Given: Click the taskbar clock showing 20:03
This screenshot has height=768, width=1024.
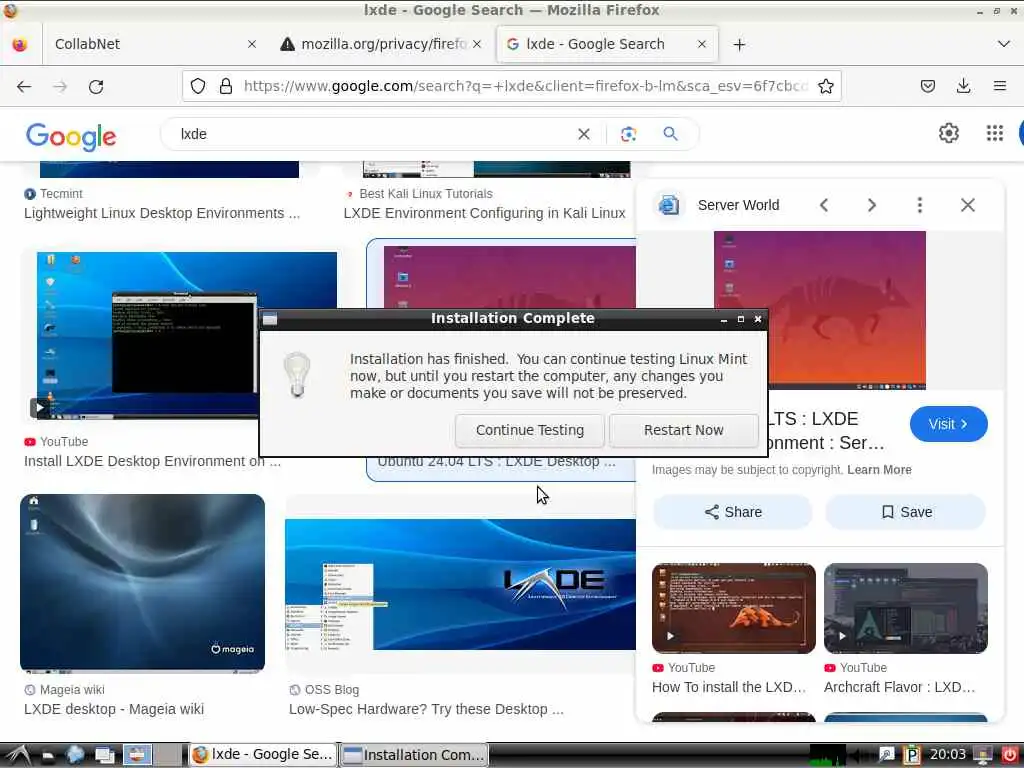Looking at the screenshot, I should click(947, 755).
